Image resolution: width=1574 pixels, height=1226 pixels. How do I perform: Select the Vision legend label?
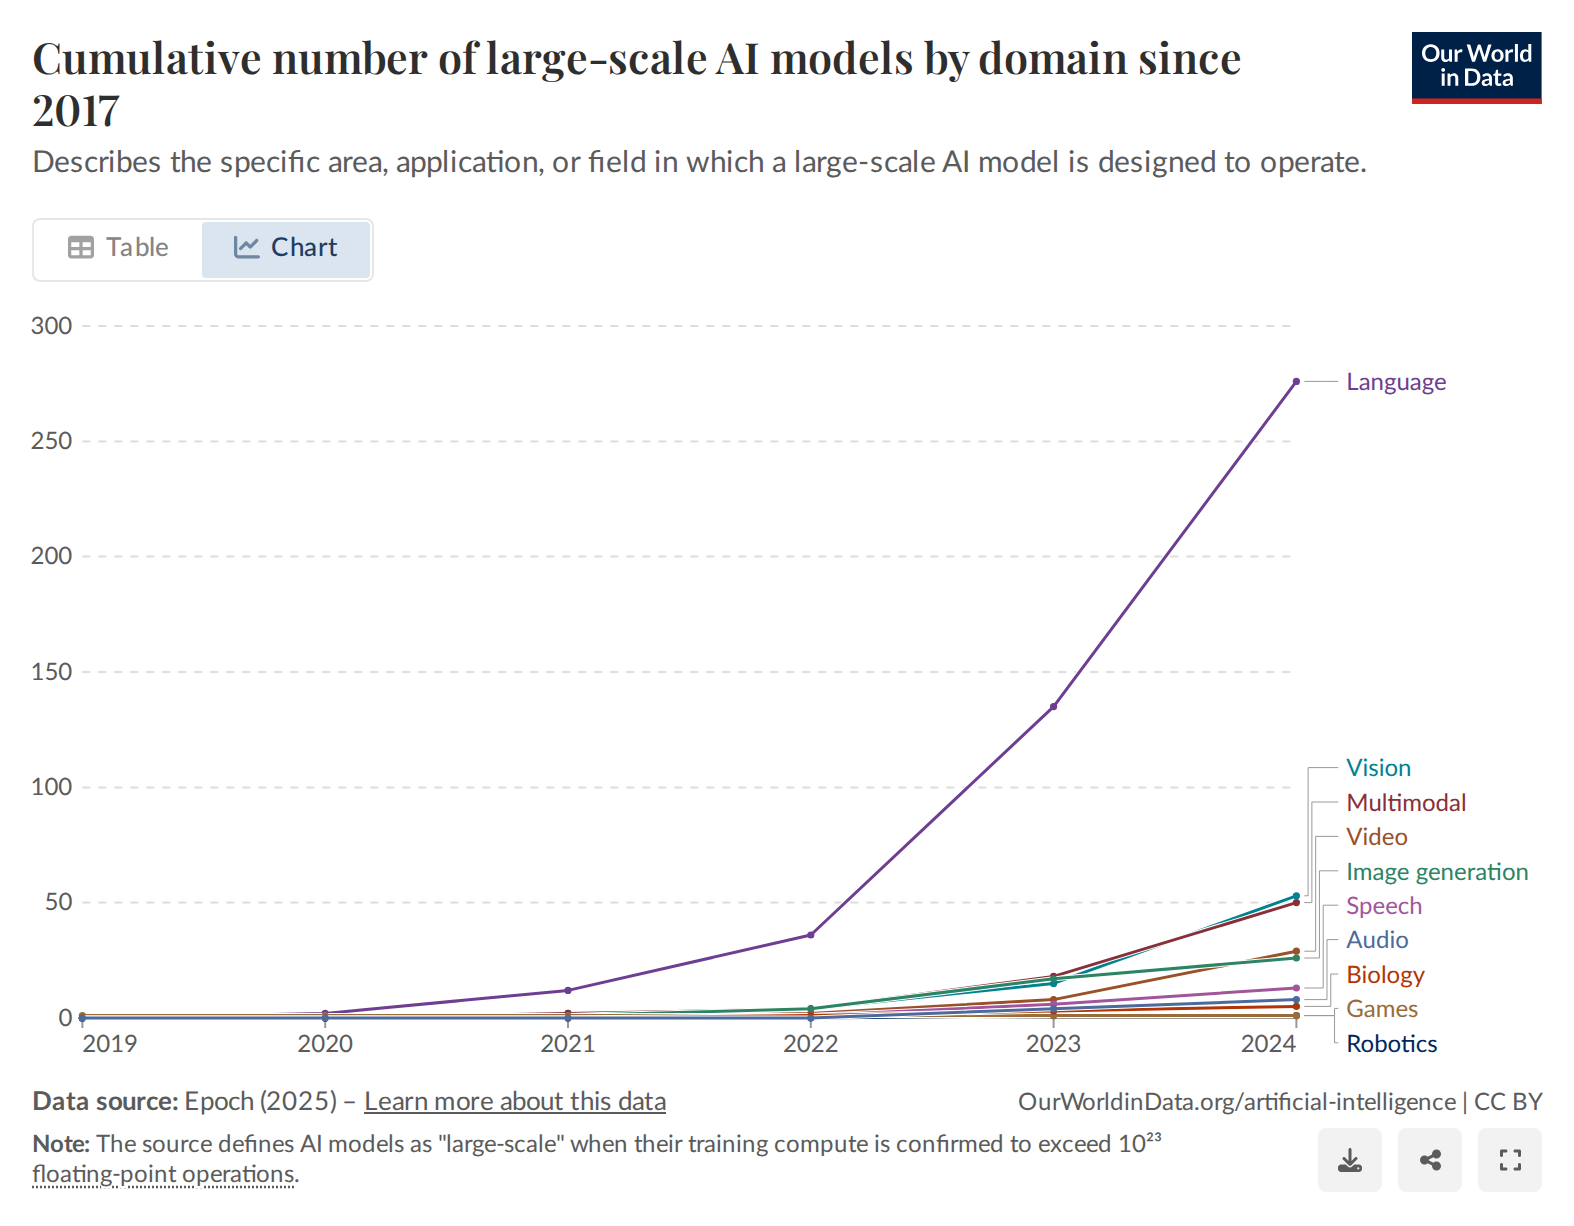coord(1378,768)
